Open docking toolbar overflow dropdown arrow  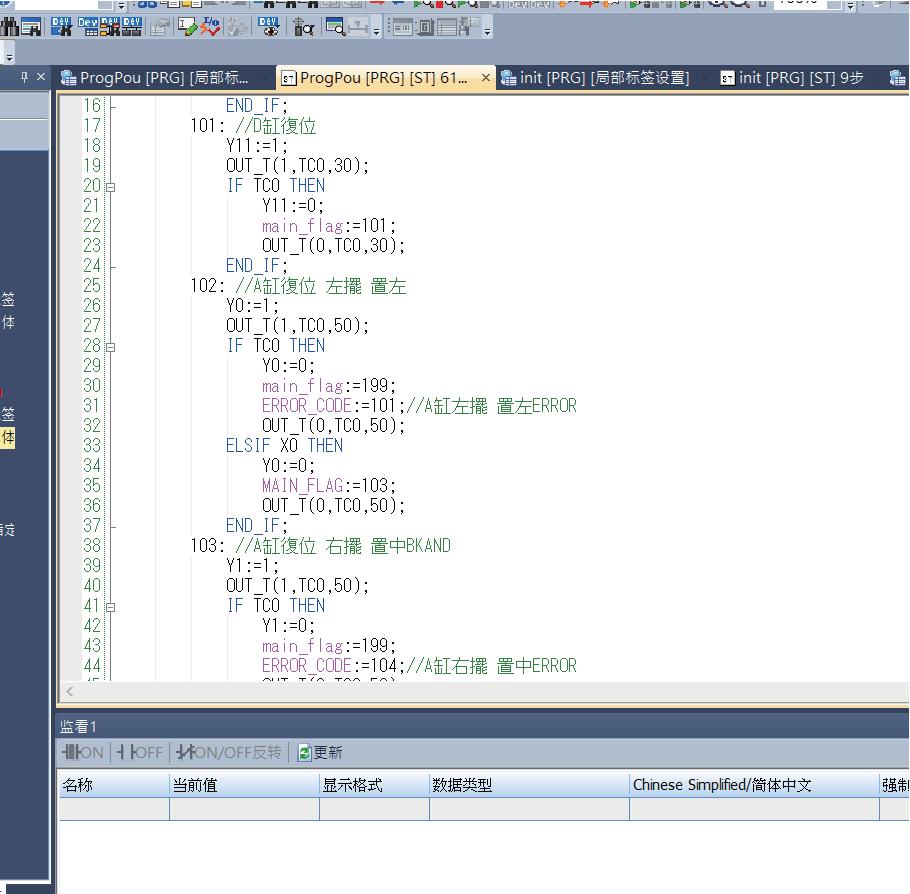(x=488, y=31)
